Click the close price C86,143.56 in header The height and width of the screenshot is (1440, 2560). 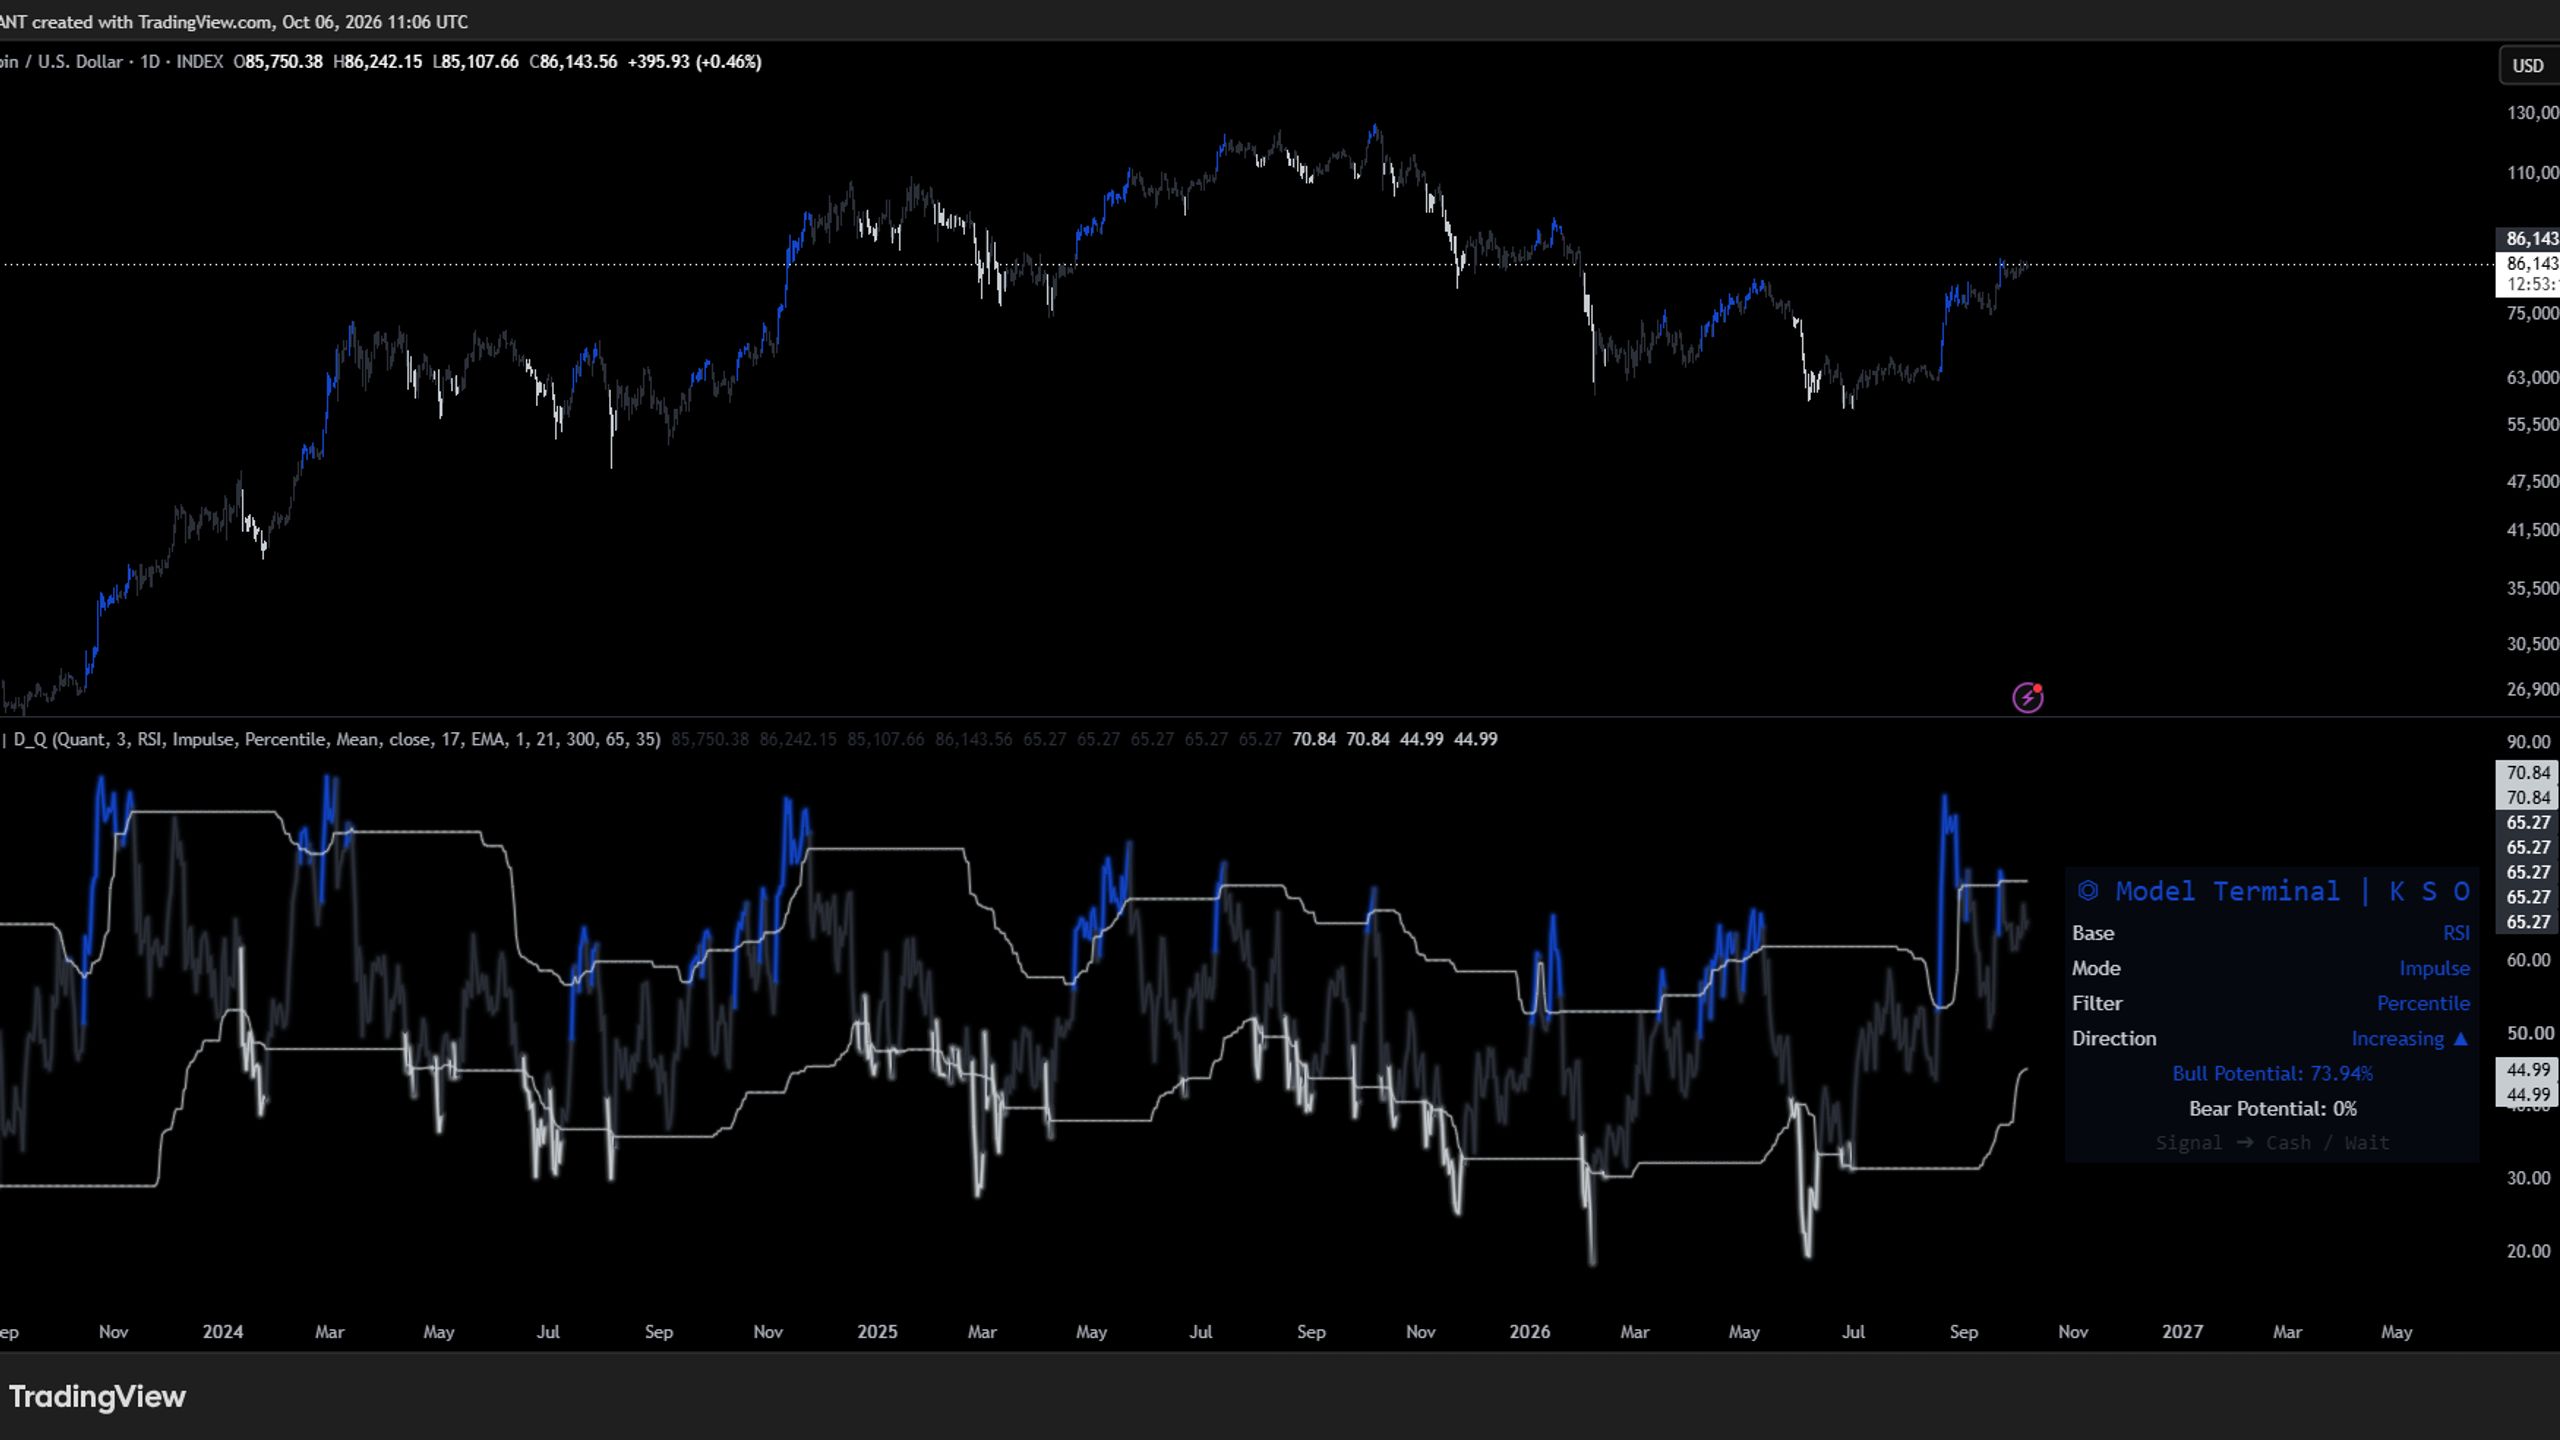pyautogui.click(x=573, y=62)
